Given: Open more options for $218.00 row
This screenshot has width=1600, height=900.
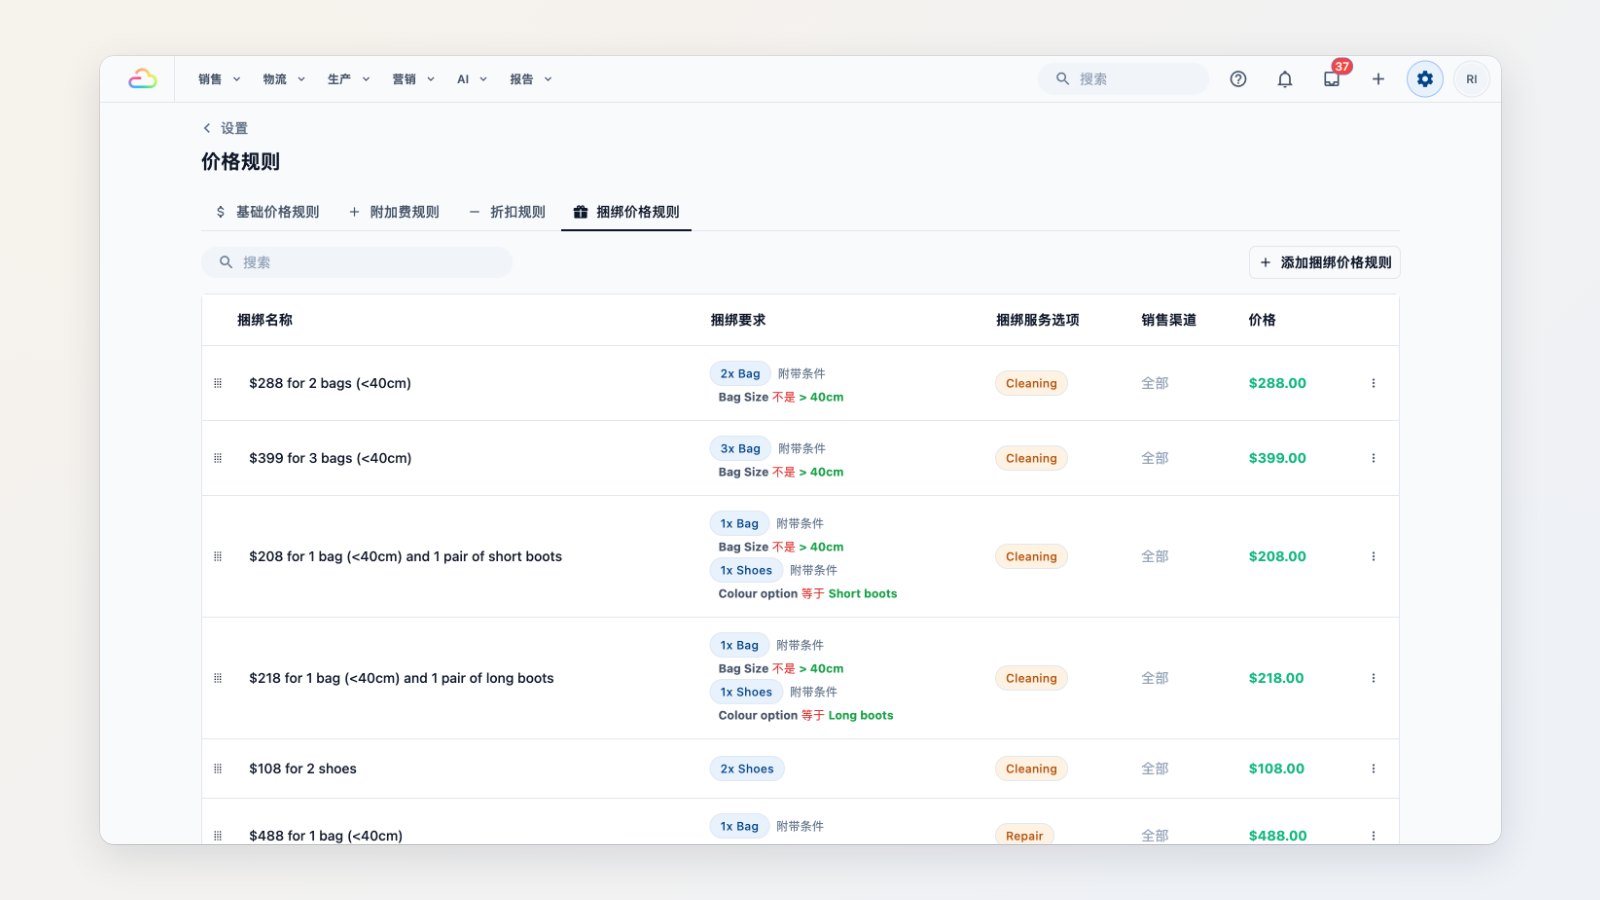Looking at the screenshot, I should (1373, 678).
